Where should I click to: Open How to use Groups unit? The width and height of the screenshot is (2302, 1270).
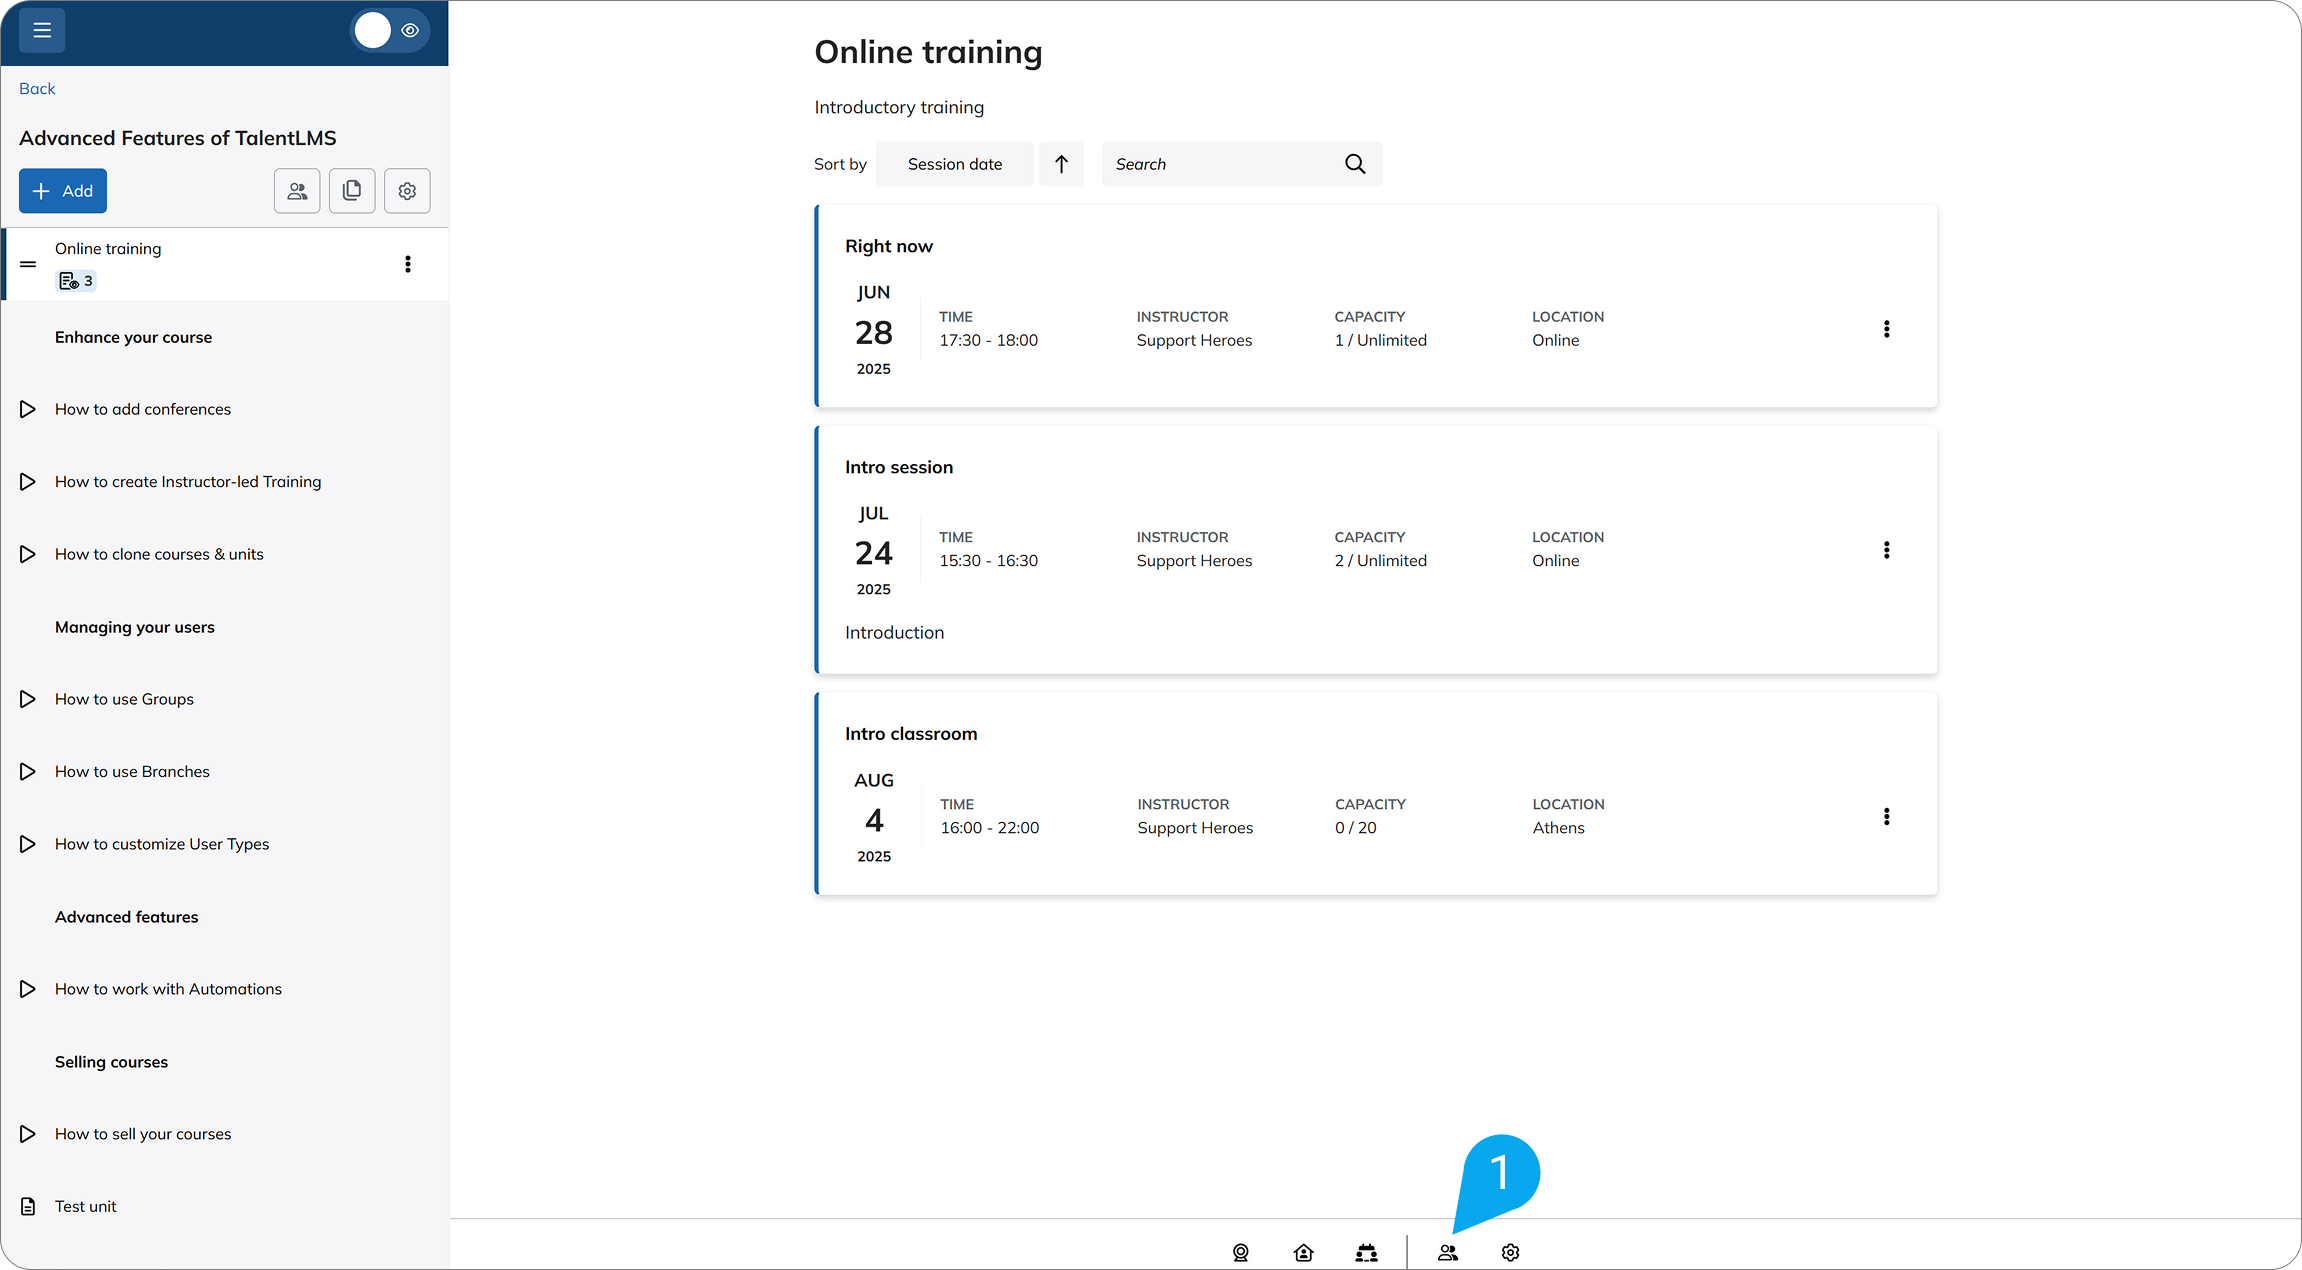[124, 699]
